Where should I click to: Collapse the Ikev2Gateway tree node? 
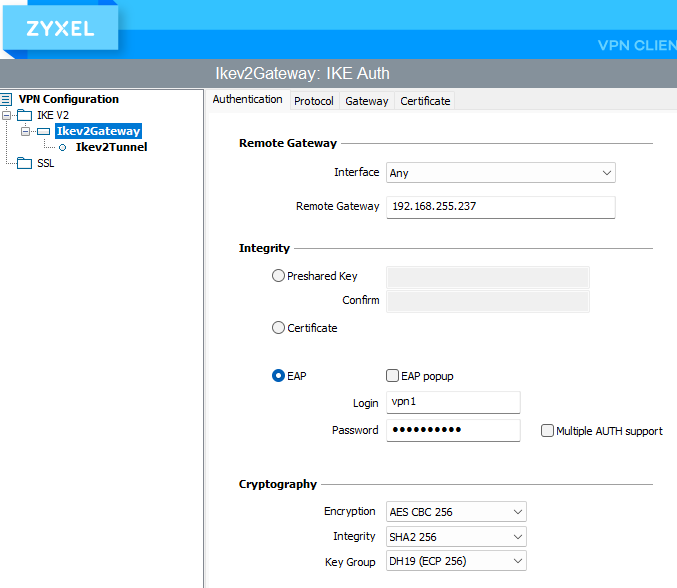[25, 131]
